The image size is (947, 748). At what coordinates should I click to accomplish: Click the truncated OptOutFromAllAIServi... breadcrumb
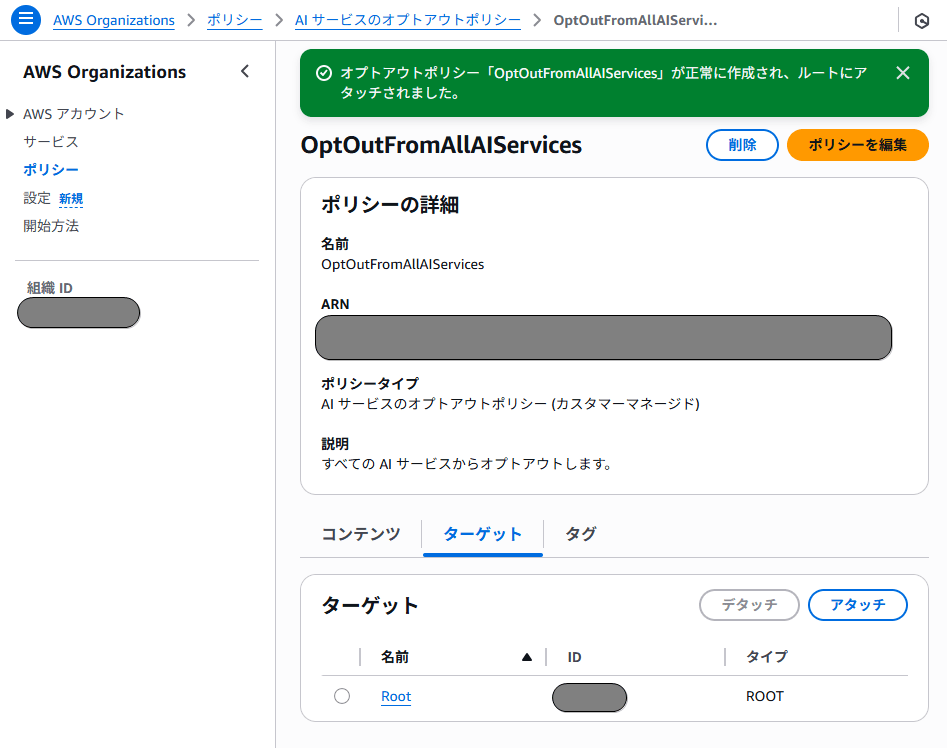tap(635, 21)
